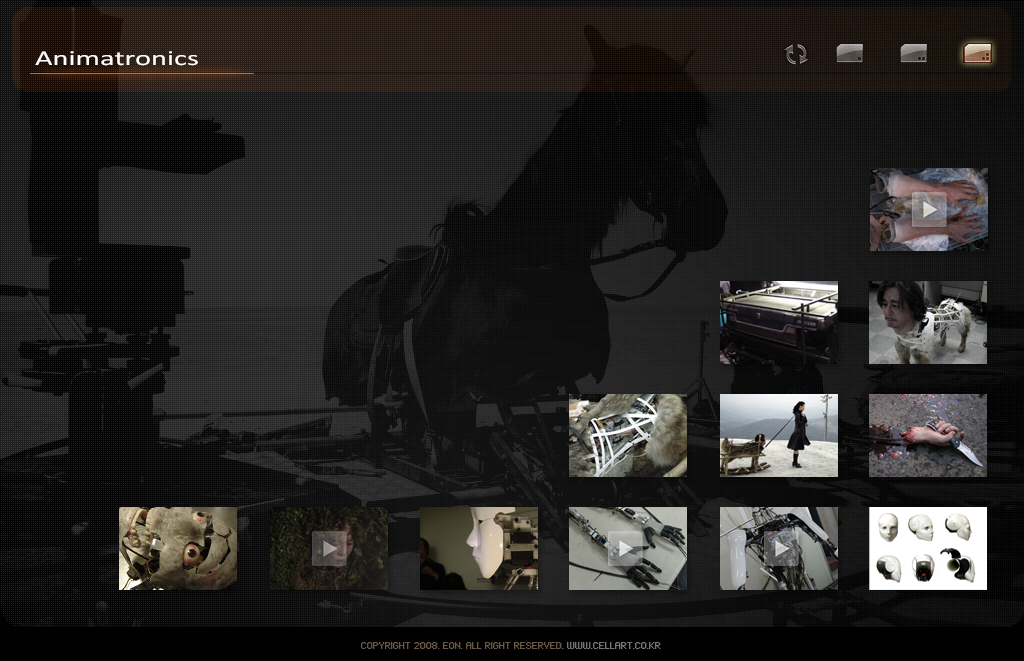The width and height of the screenshot is (1024, 661).
Task: Open the car with roof rack thumbnail
Action: [x=778, y=322]
